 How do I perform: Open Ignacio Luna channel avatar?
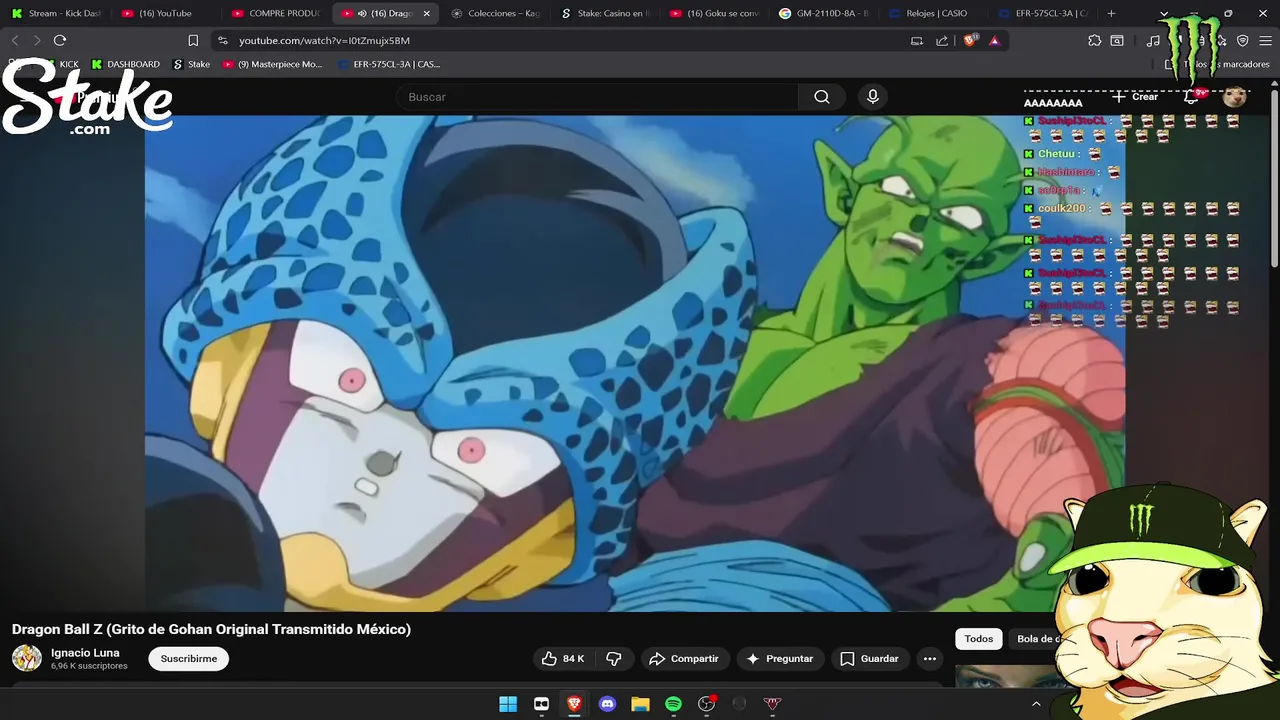pos(27,658)
